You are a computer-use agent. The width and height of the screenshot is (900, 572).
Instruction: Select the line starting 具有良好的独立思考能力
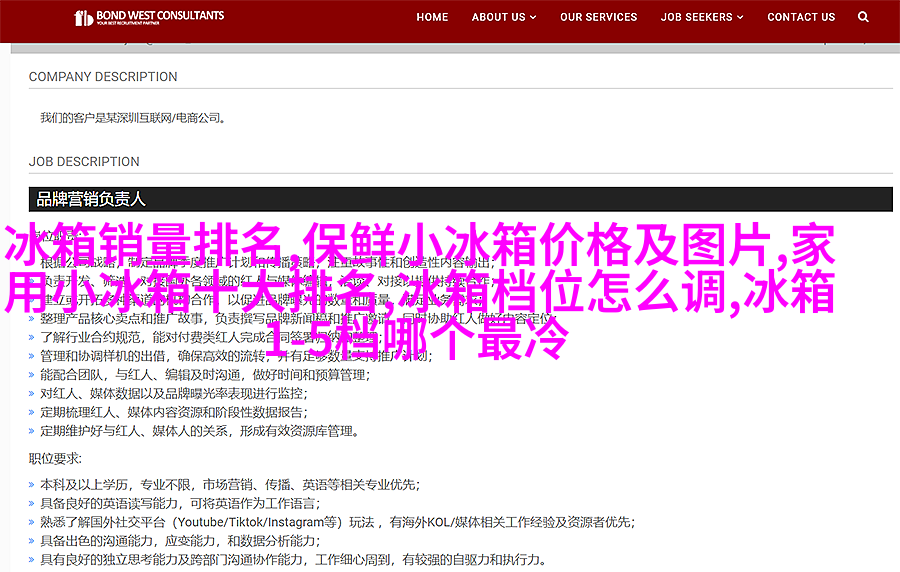293,559
